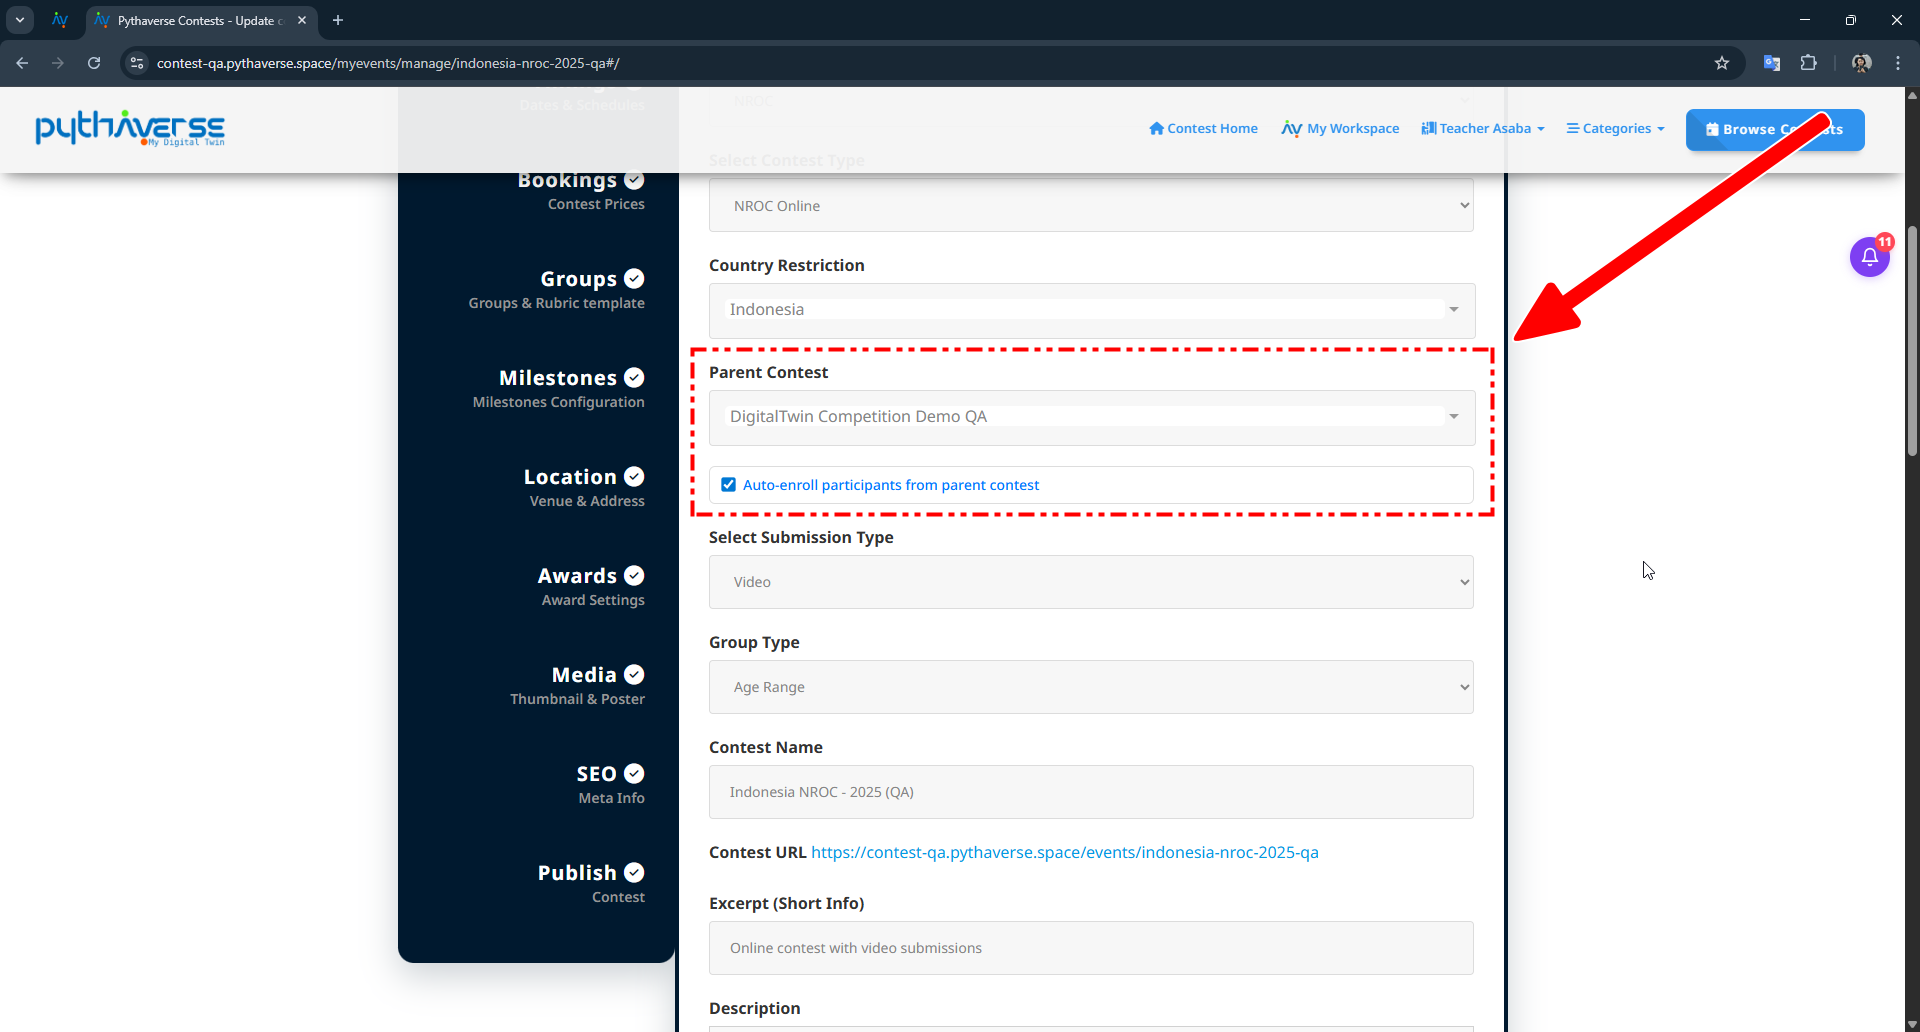Screen dimensions: 1920x1032
Task: Click the pinned Pythaverse tab icon
Action: coord(60,20)
